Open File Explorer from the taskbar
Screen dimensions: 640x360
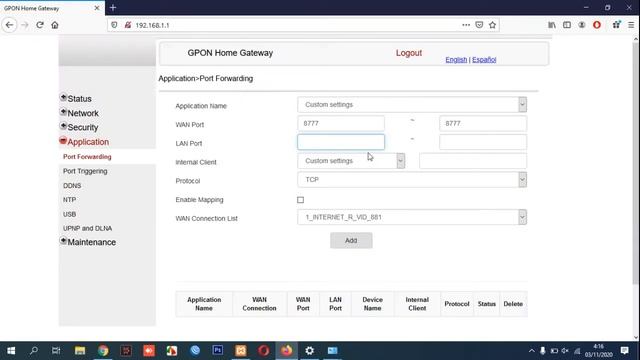click(80, 351)
